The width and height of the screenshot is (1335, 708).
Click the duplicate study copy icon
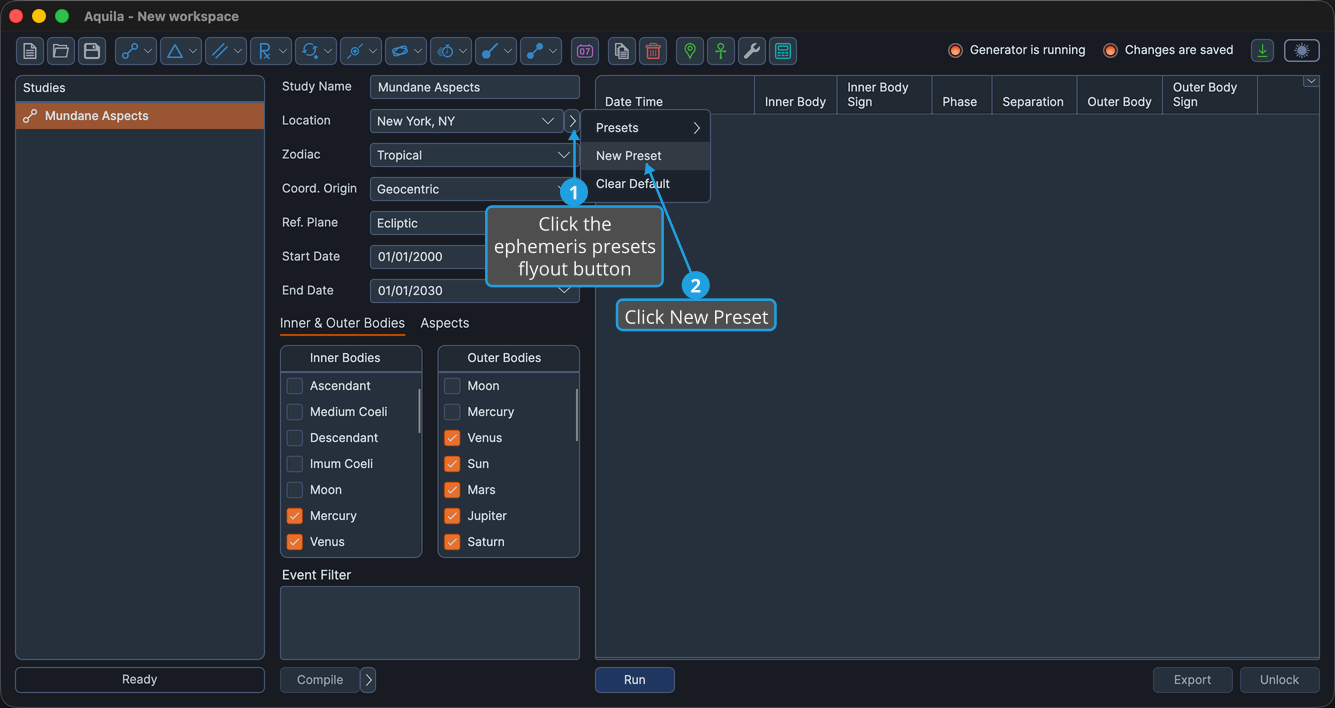[622, 51]
